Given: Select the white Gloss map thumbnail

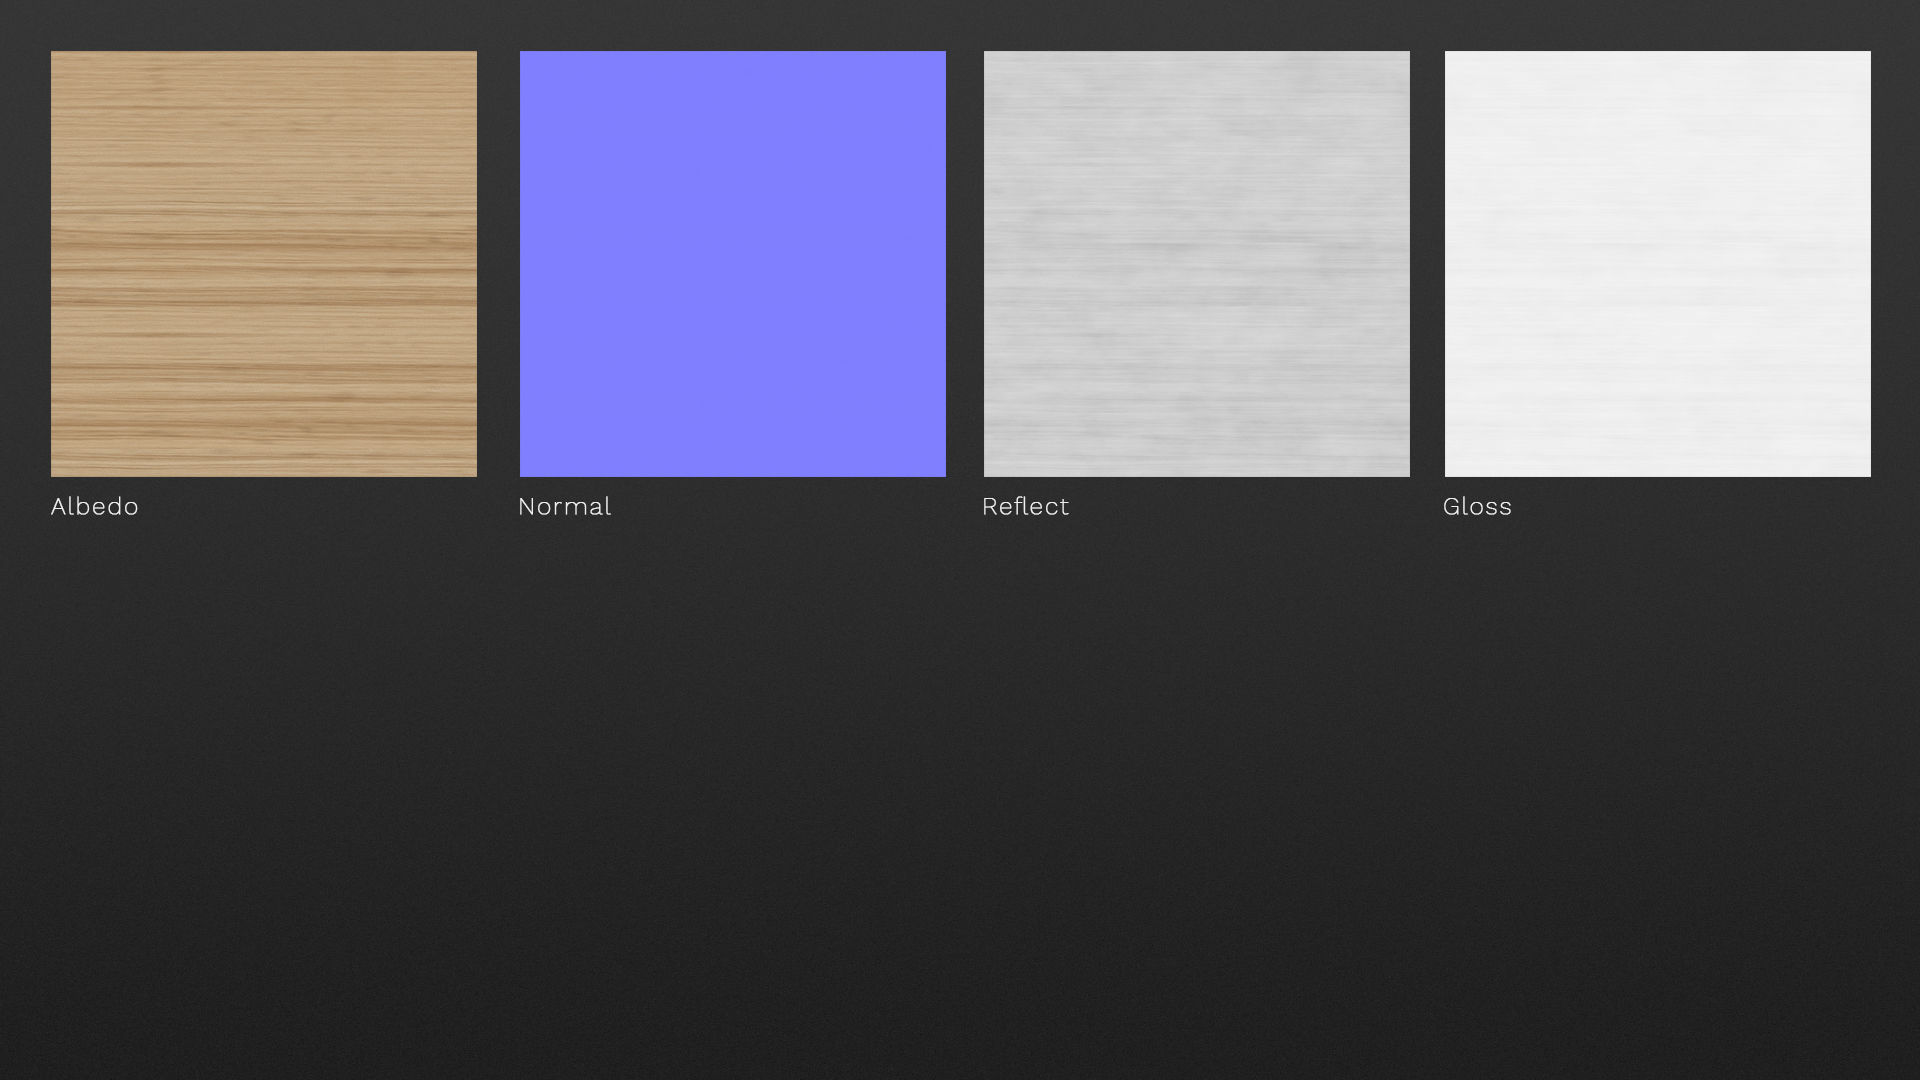Looking at the screenshot, I should 1658,264.
